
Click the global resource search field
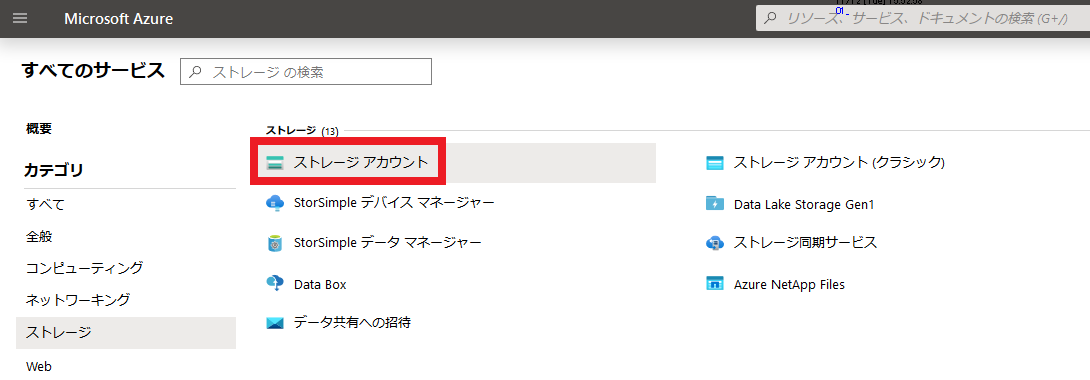(922, 19)
